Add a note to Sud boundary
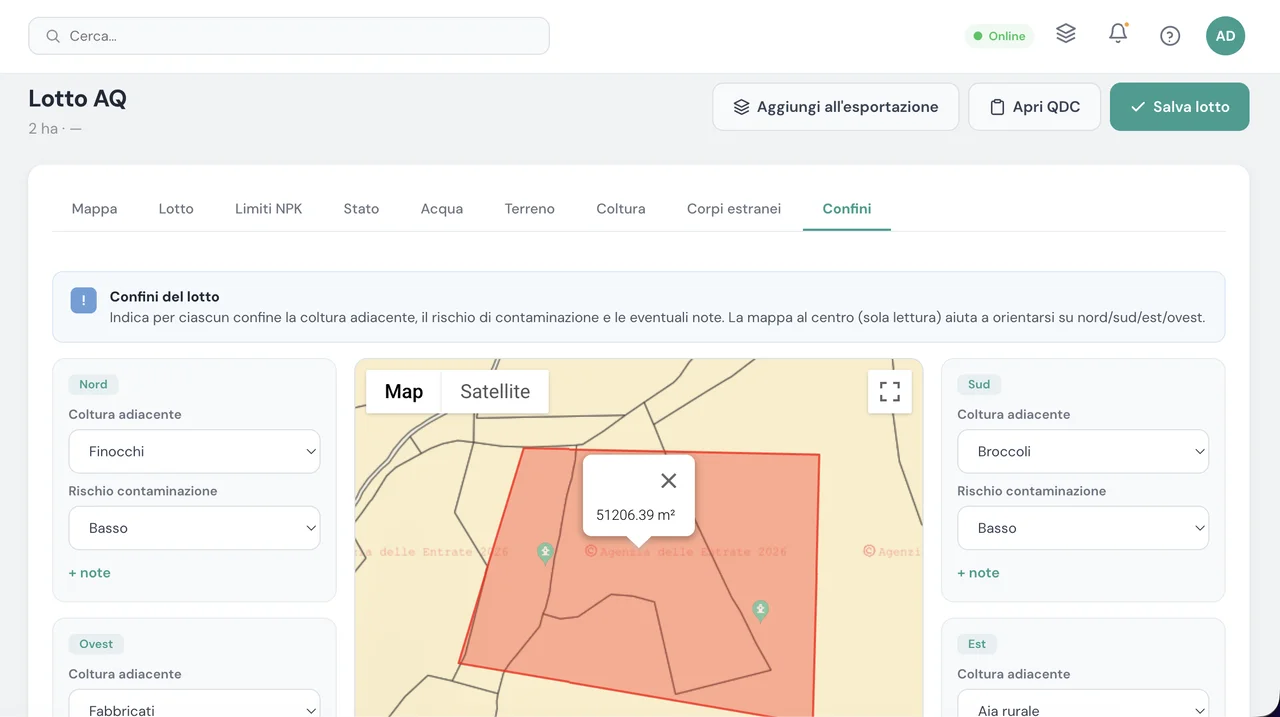 pos(978,573)
